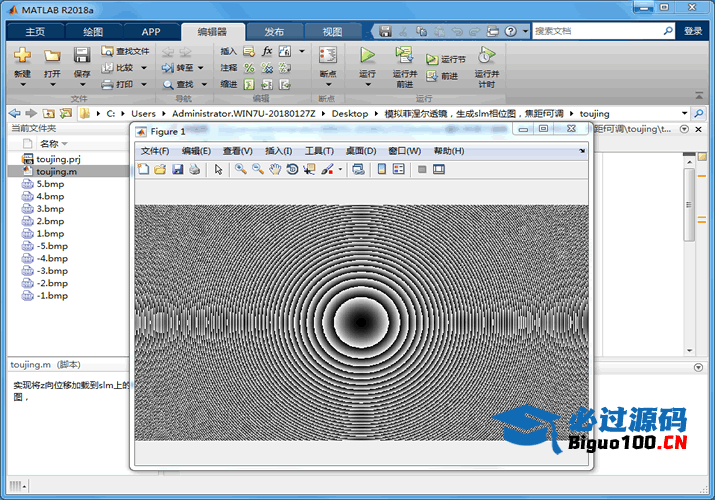Click the Fresnel lens image in Figure 1
Screen dimensions: 715x500
coord(361,322)
